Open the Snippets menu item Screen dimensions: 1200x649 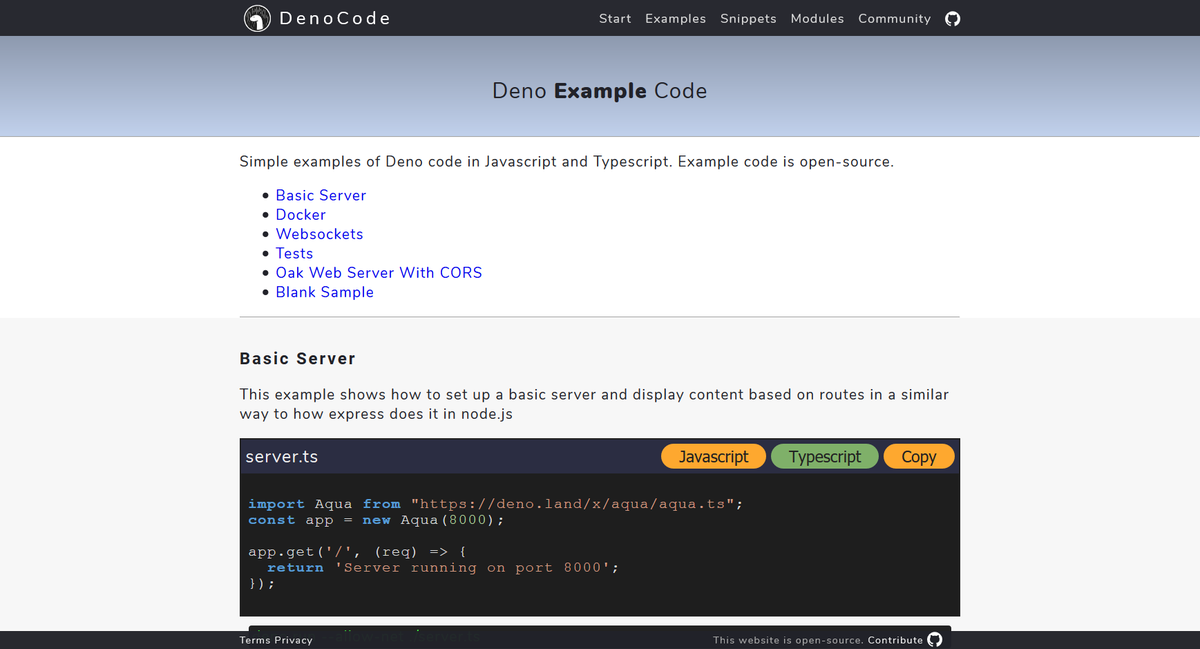point(748,18)
